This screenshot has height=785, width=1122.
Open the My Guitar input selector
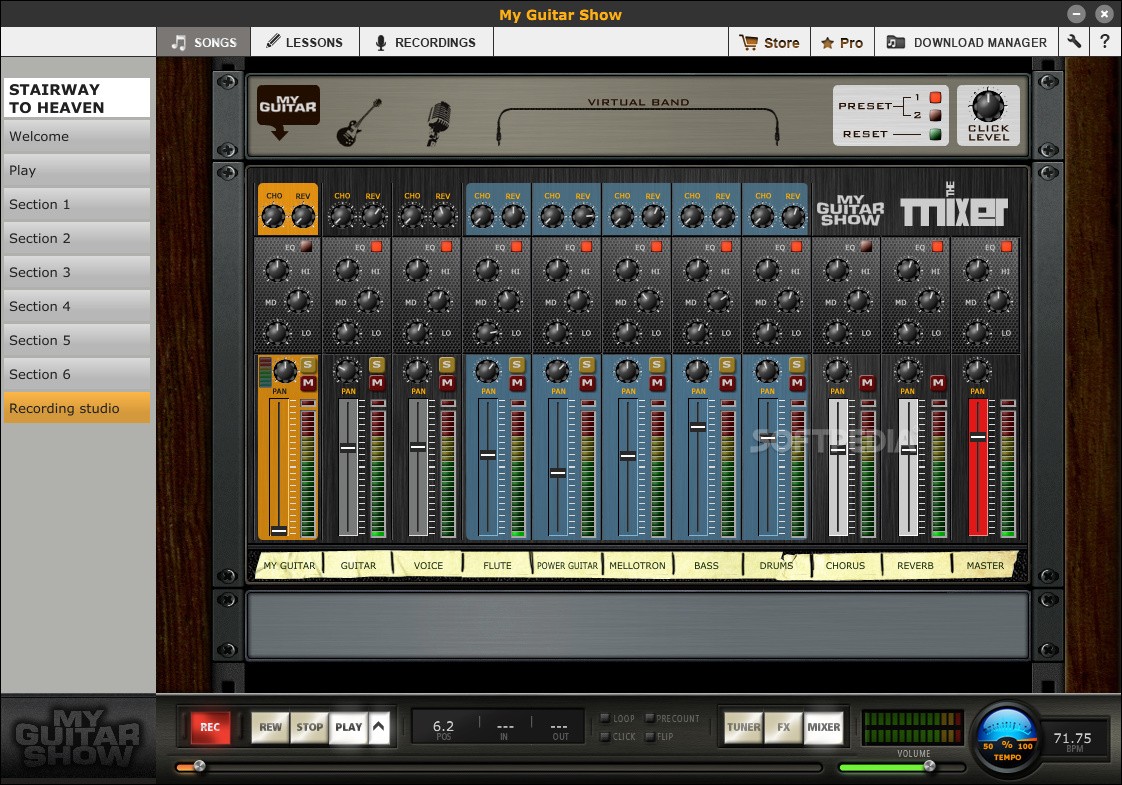288,112
